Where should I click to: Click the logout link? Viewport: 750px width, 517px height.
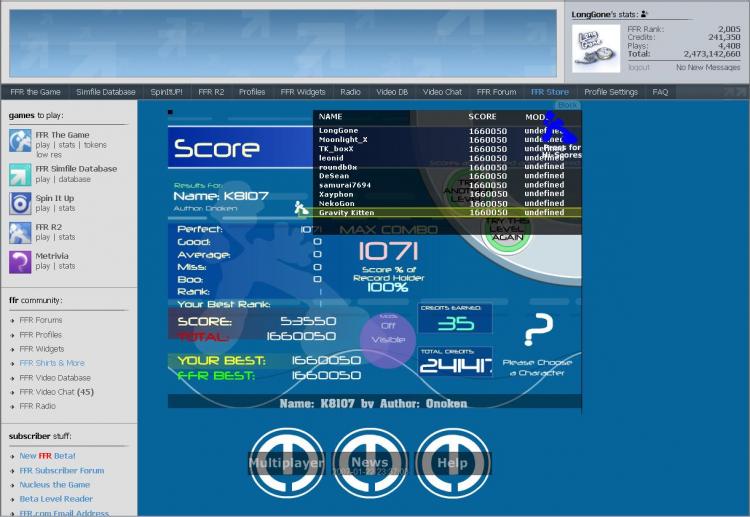click(x=638, y=67)
